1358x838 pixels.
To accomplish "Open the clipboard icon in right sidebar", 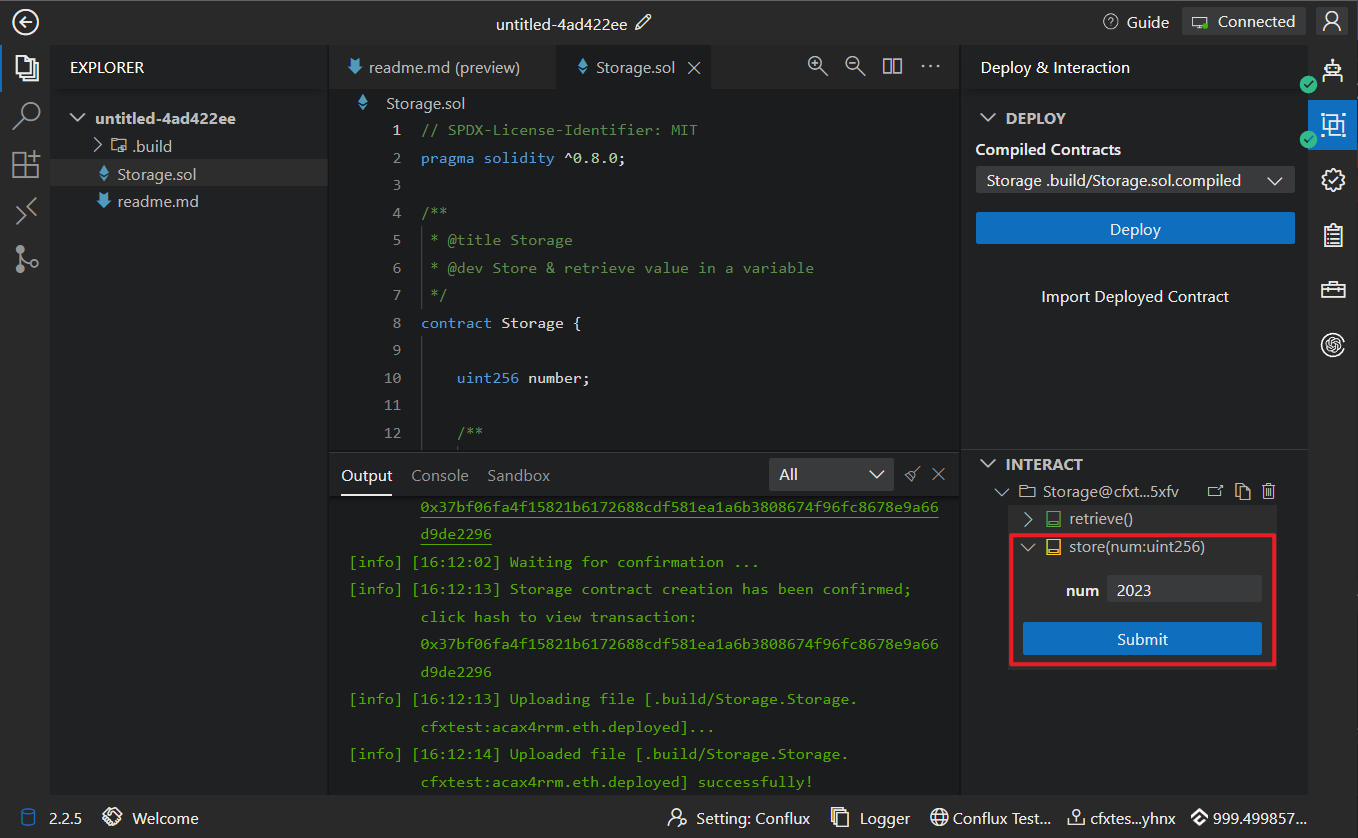I will tap(1332, 235).
